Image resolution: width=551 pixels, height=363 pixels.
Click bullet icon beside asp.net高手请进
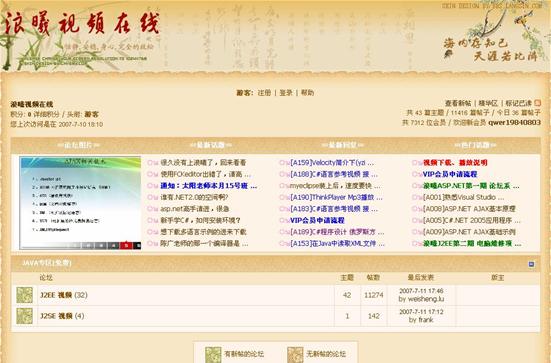click(x=153, y=209)
